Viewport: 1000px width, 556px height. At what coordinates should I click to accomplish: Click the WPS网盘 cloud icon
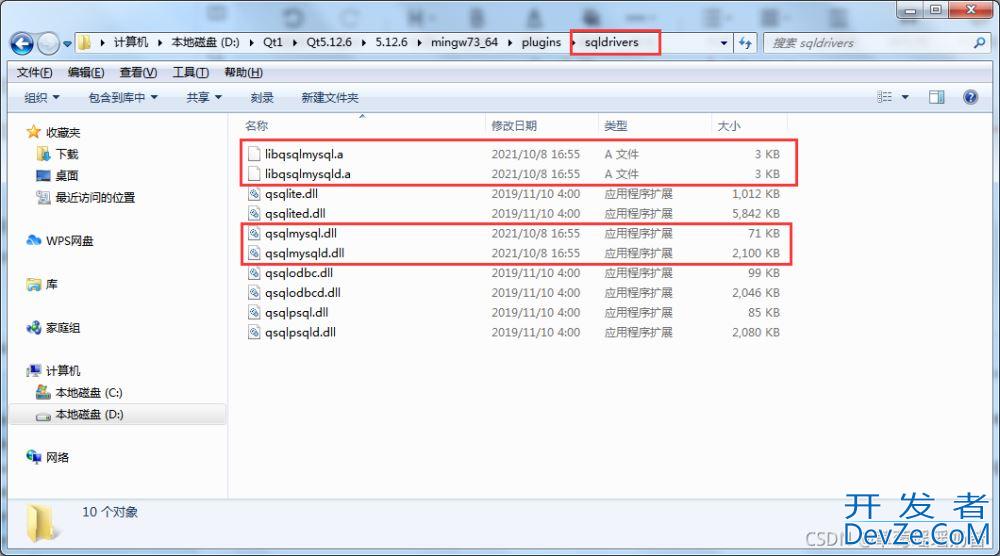pyautogui.click(x=33, y=240)
